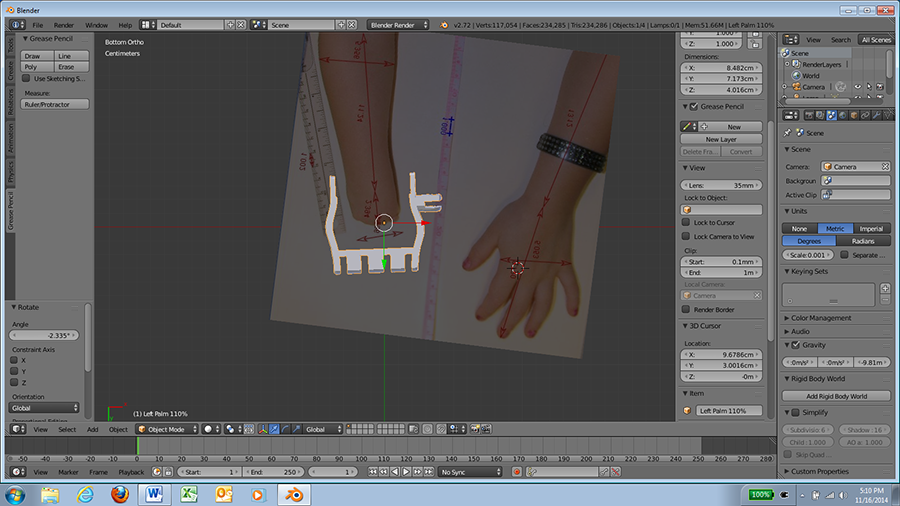Viewport: 900px width, 506px height.
Task: Jump to the last frame in playback controls
Action: click(429, 472)
